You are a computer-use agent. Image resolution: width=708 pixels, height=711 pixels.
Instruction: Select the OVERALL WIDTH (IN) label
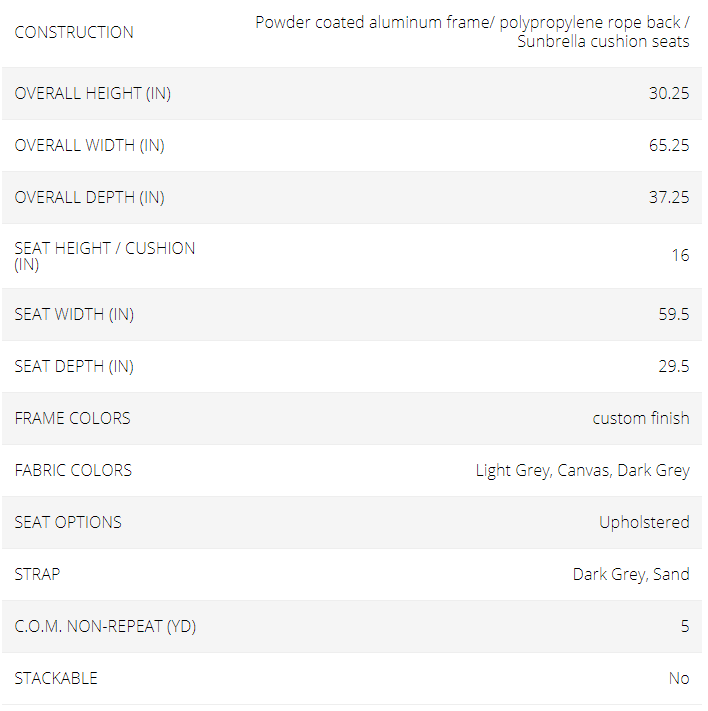point(89,146)
